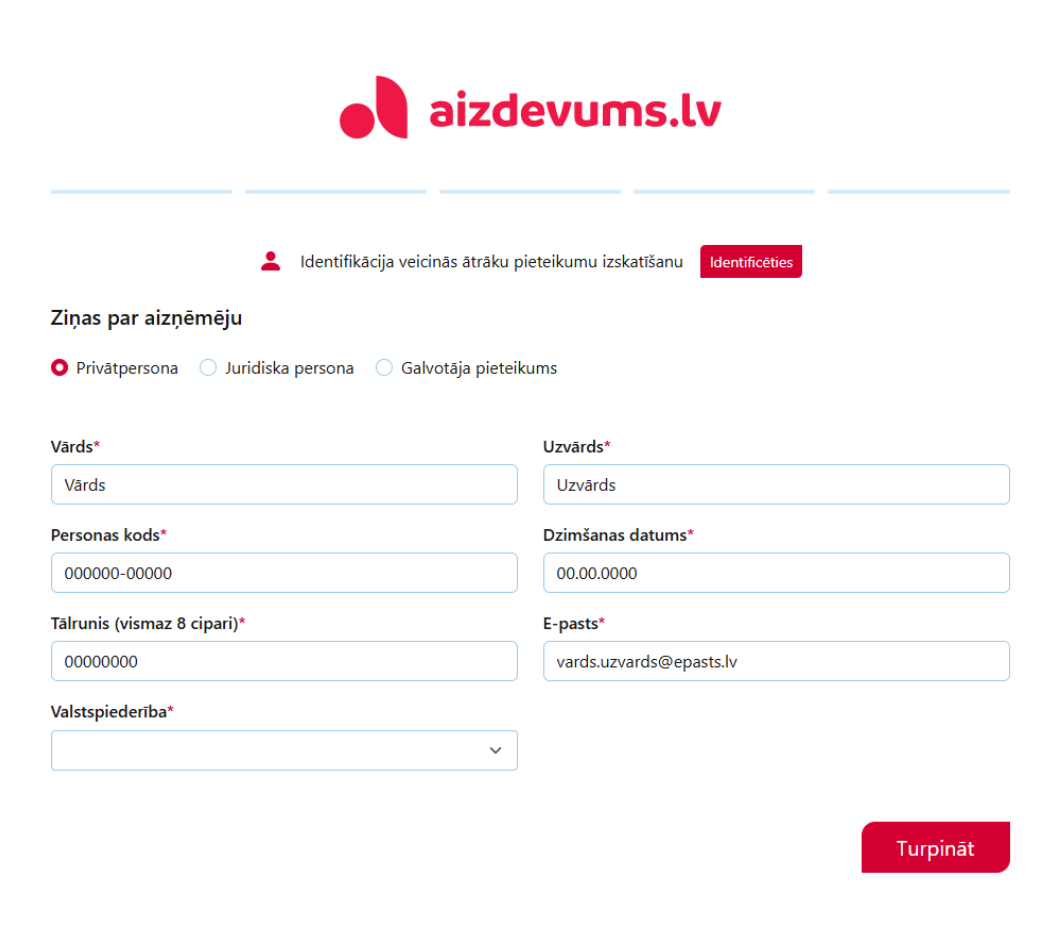Click the second progress step bar
The height and width of the screenshot is (945, 1063).
[336, 191]
